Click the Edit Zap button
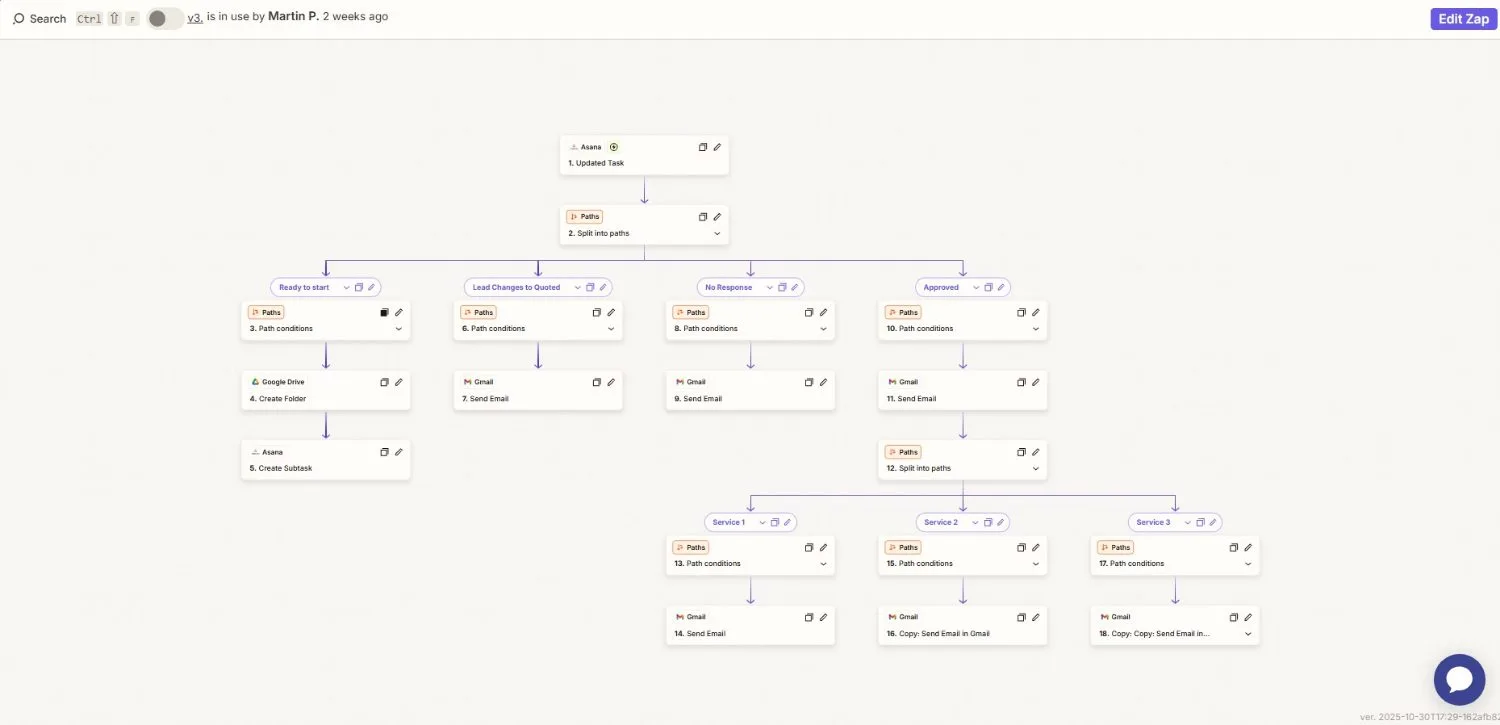The height and width of the screenshot is (725, 1500). (x=1463, y=19)
